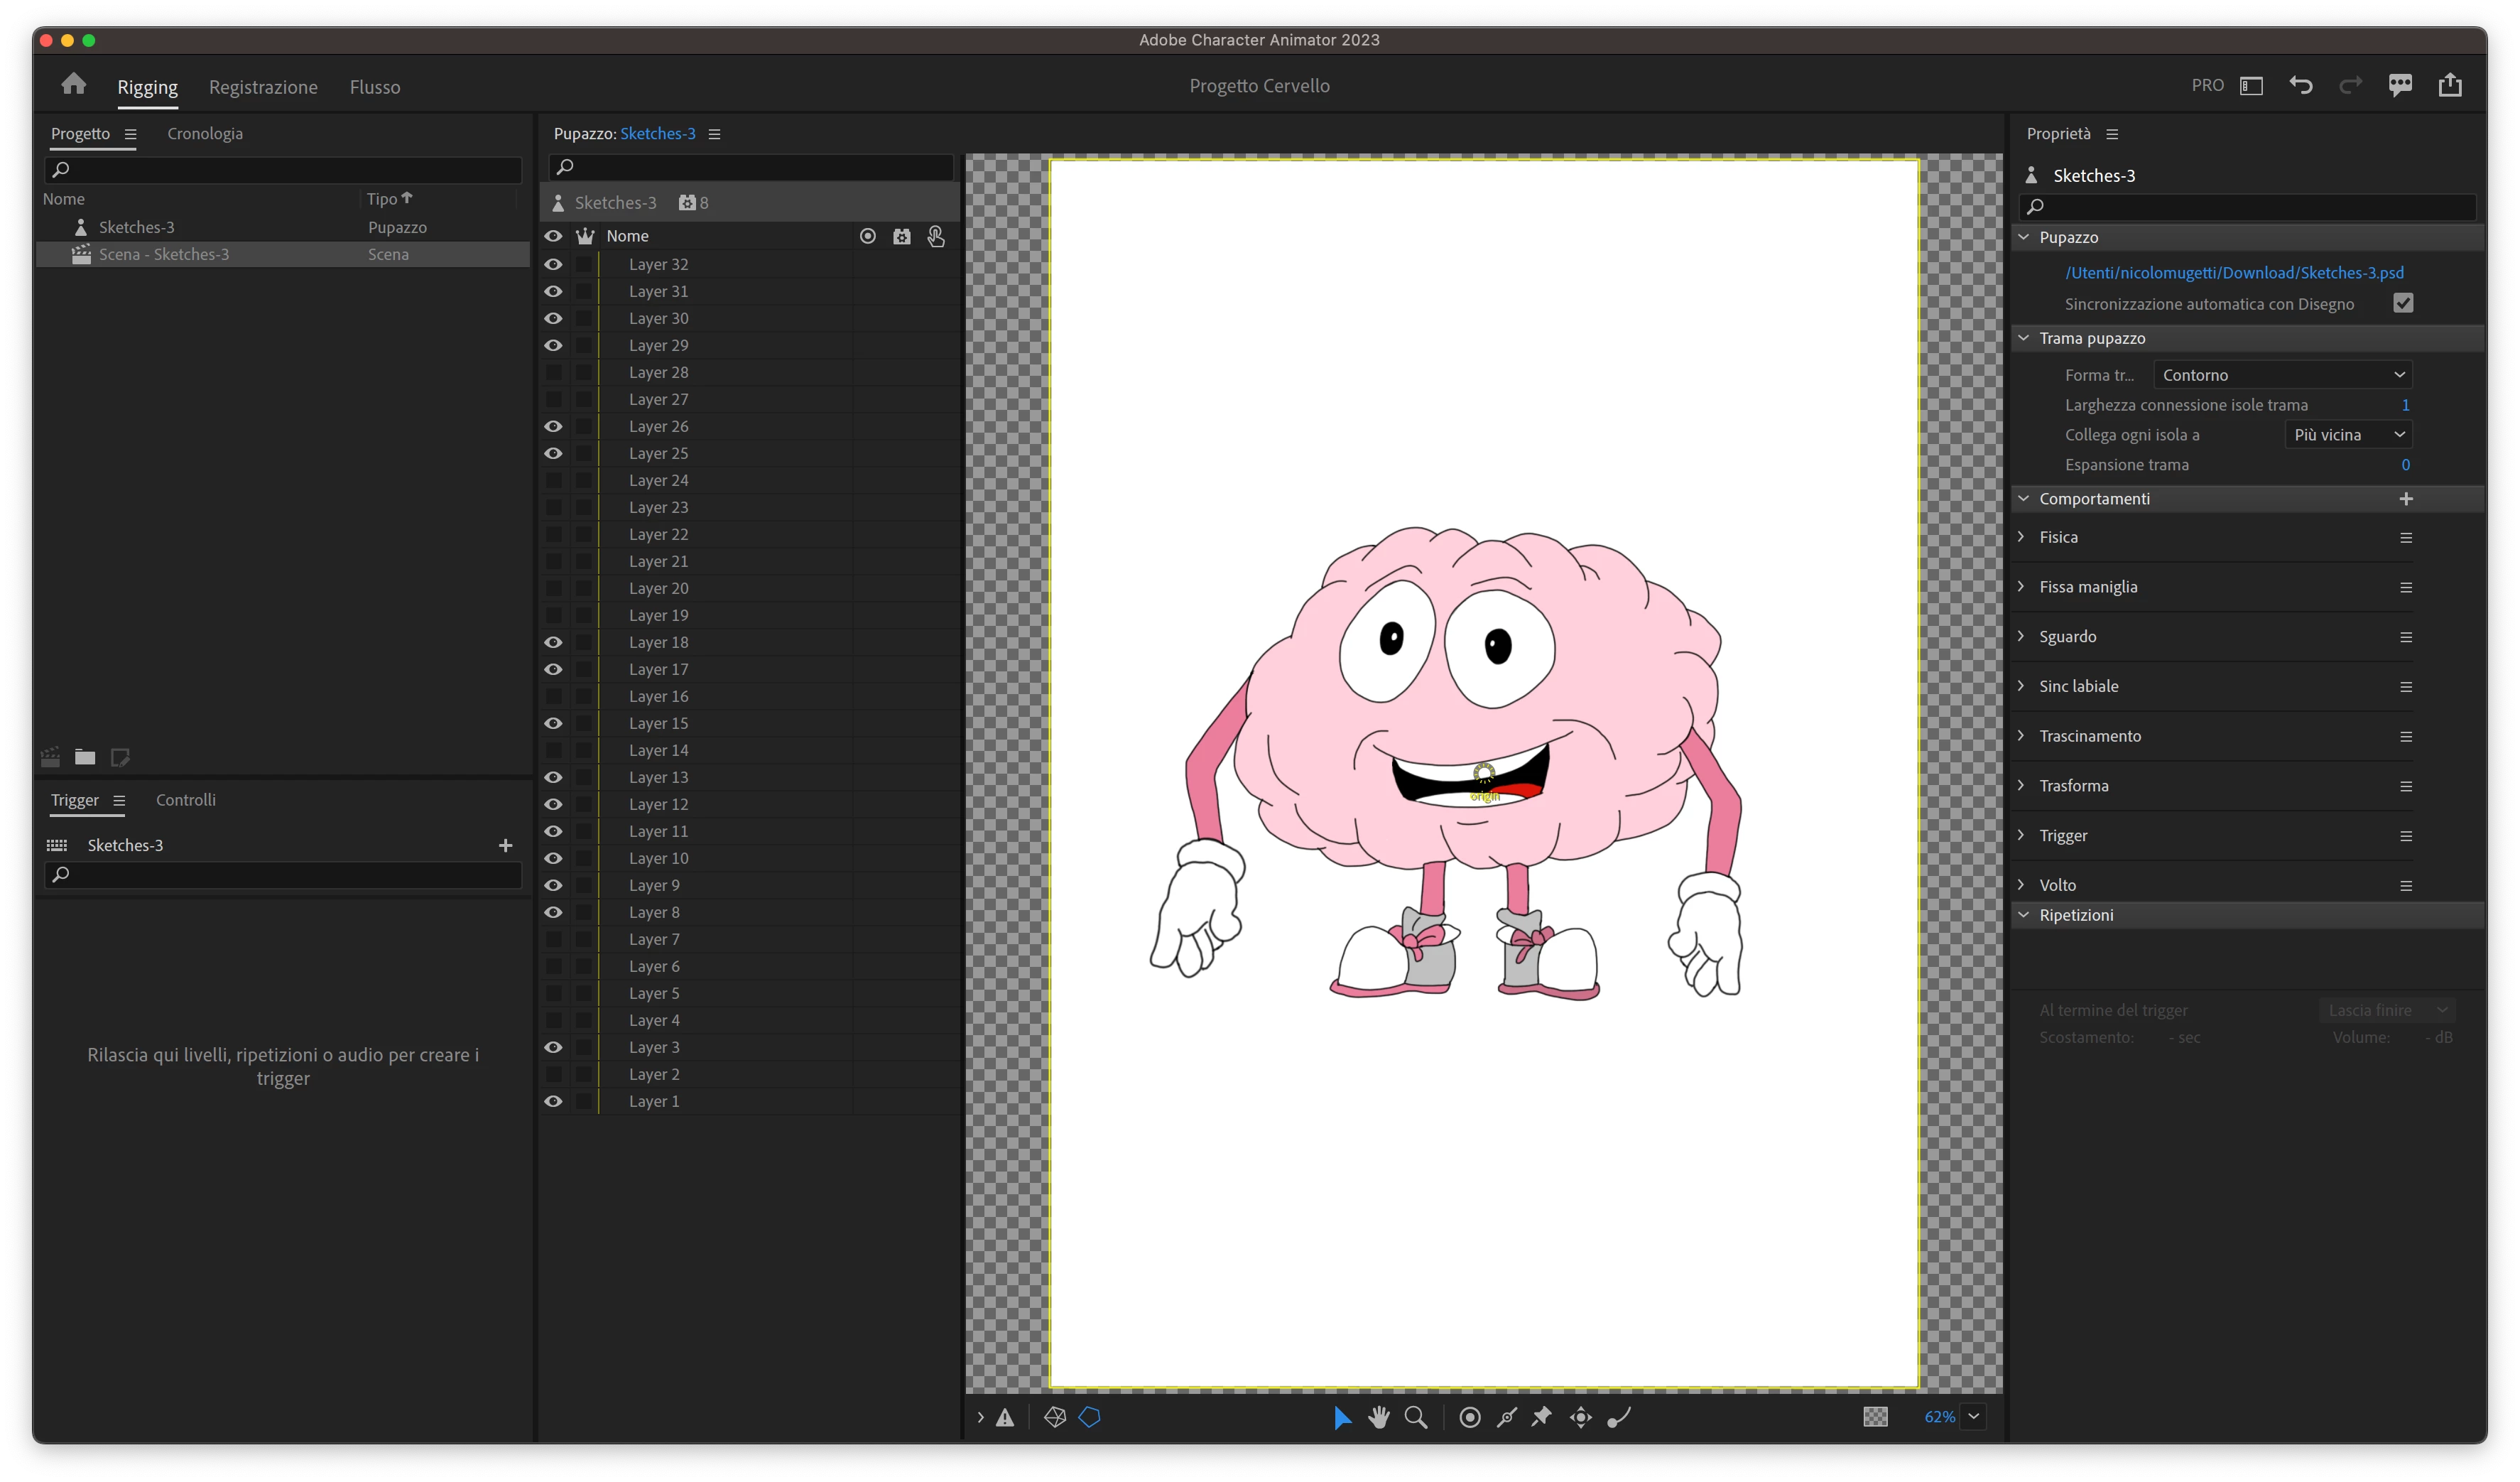
Task: Add a behavior with Comportamenti plus button
Action: [x=2406, y=498]
